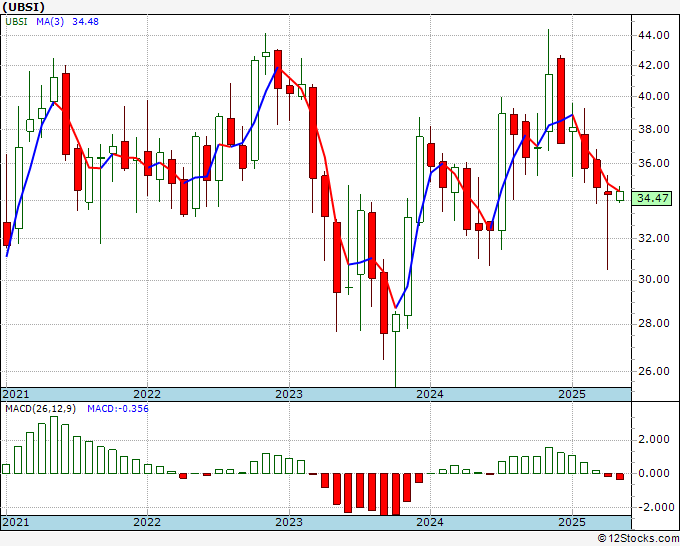Viewport: 680px width, 546px height.
Task: Click the MA(3) legend label
Action: pos(50,21)
